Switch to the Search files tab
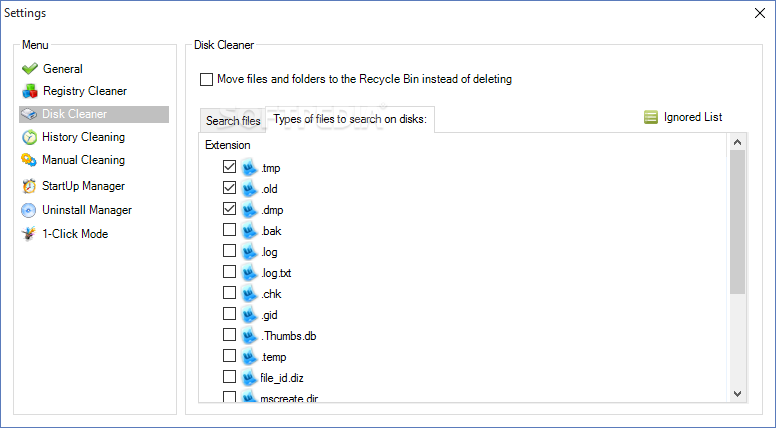 pos(233,121)
